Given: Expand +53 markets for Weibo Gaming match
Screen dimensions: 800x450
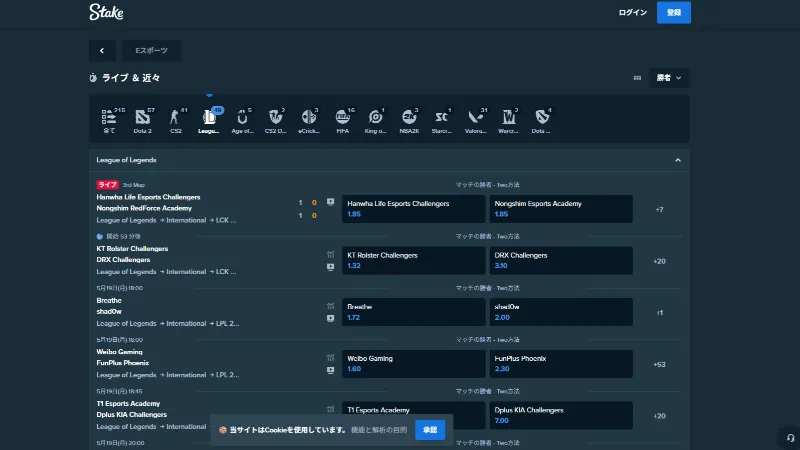Looking at the screenshot, I should click(660, 364).
